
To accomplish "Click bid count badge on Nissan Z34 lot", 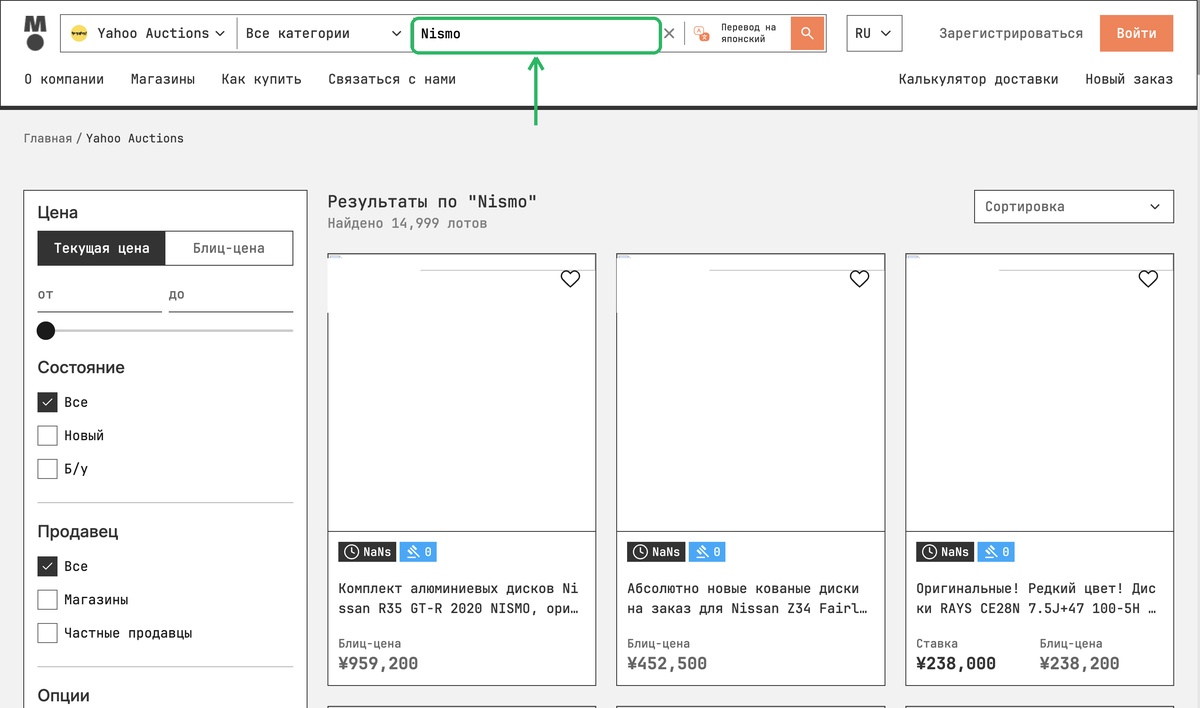I will click(x=707, y=552).
